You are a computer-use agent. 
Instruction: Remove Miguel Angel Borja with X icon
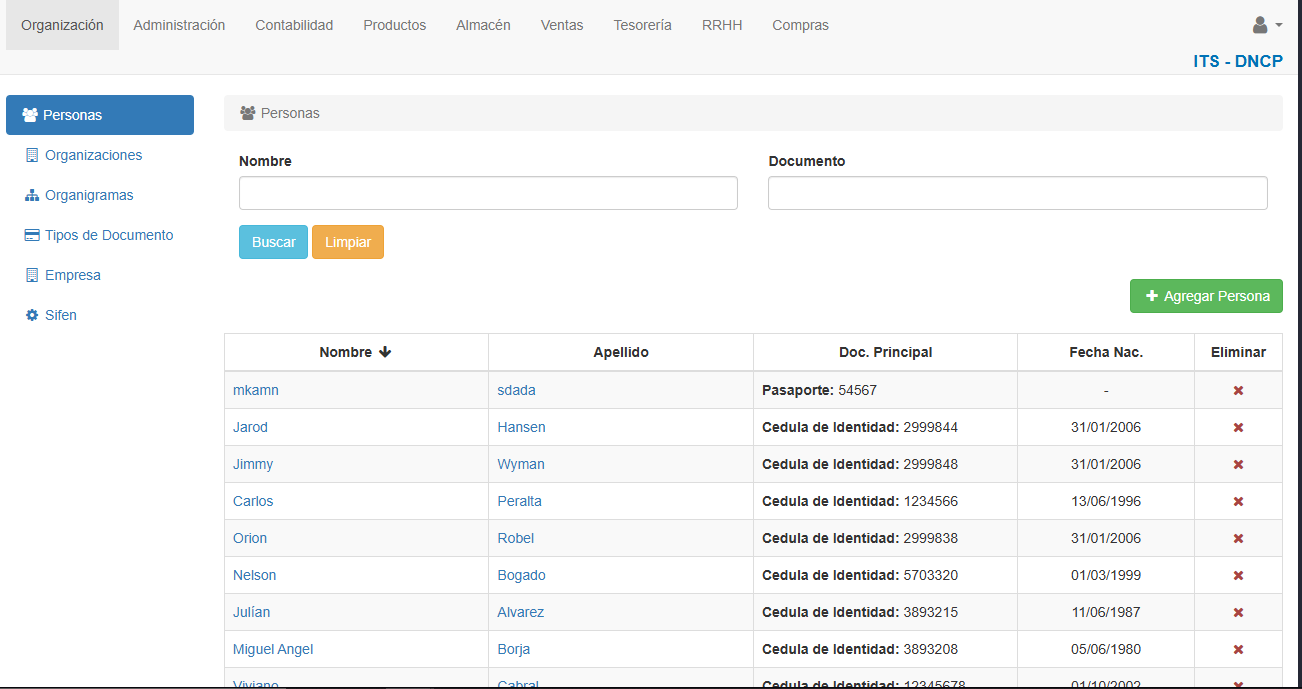click(x=1238, y=649)
